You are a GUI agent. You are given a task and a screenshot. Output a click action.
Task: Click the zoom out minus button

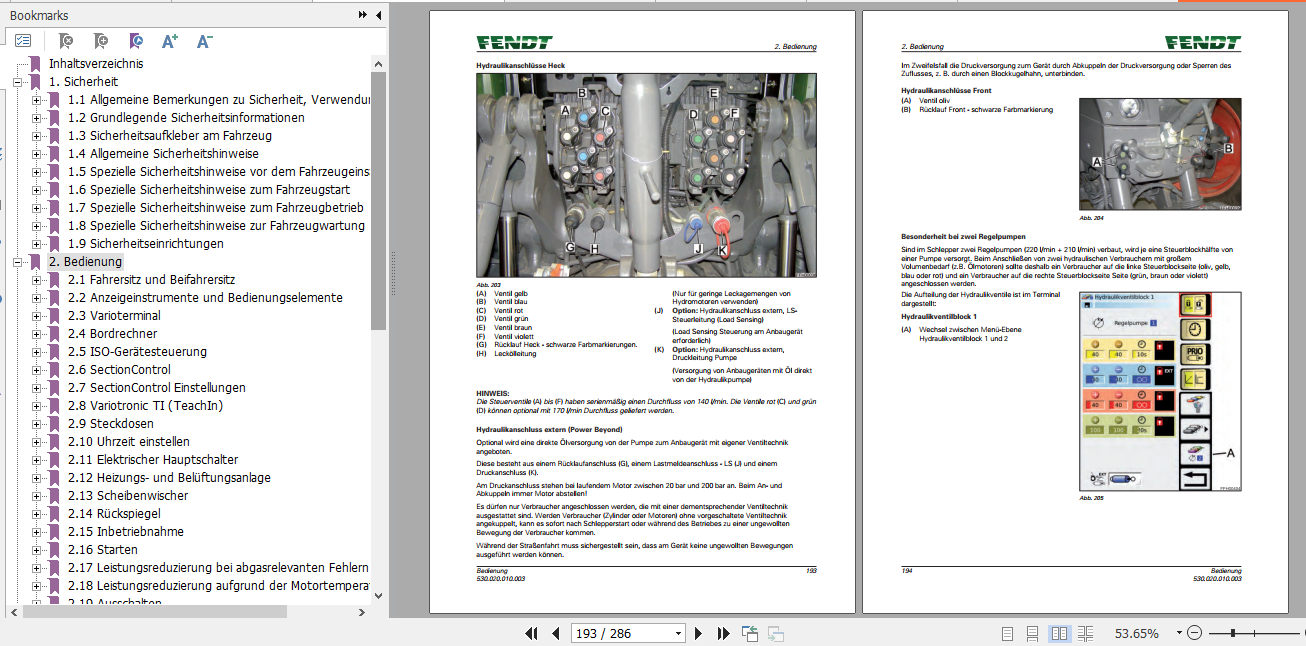tap(1196, 633)
